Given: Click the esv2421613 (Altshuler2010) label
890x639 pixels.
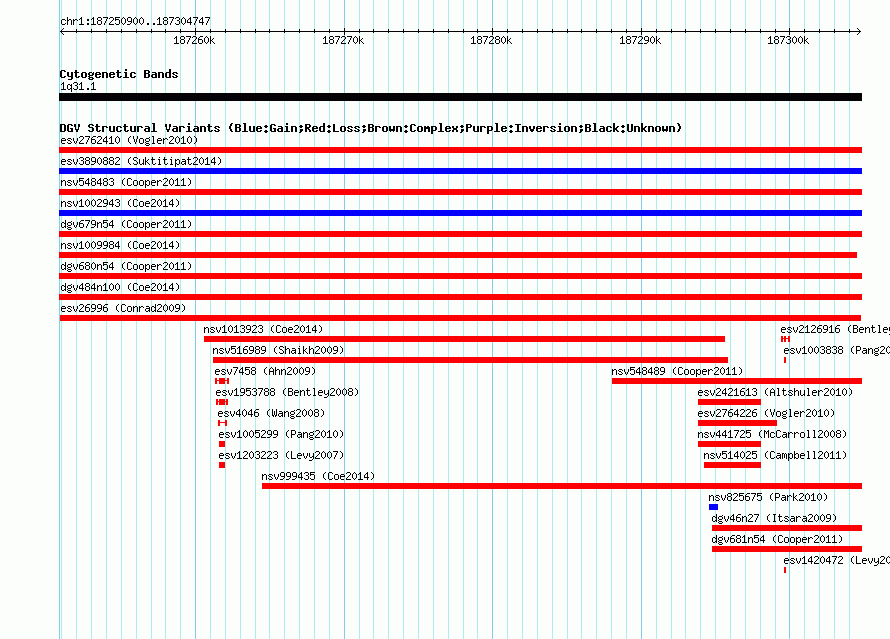Looking at the screenshot, I should point(775,392).
